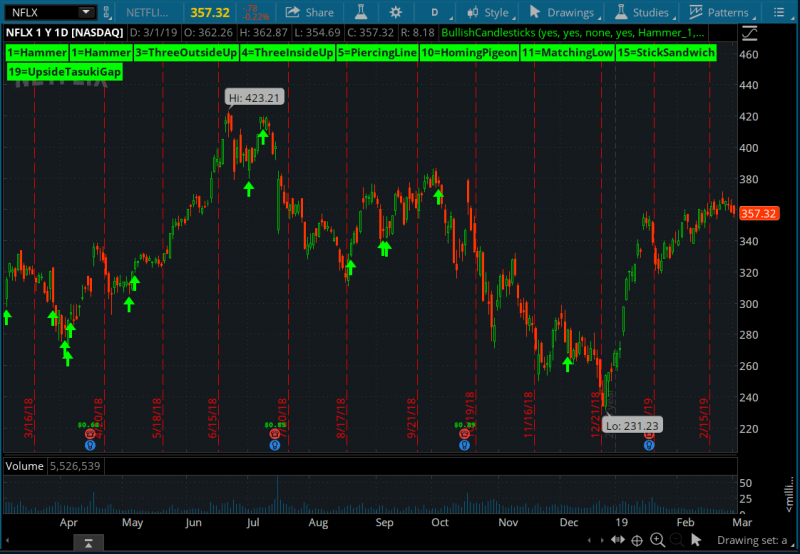The image size is (800, 554).
Task: Open the Studies dropdown menu
Action: [644, 12]
